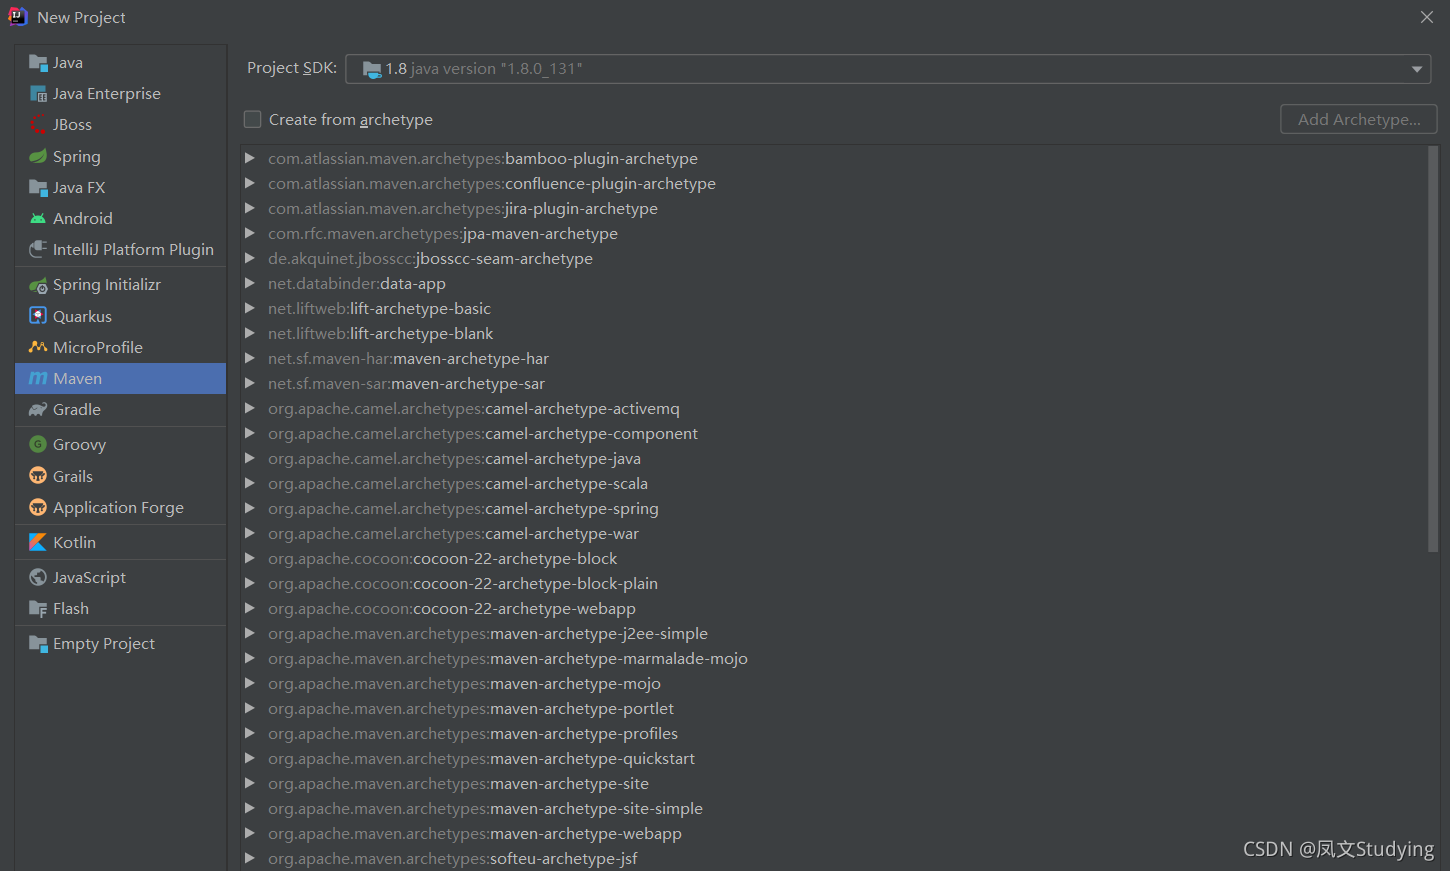Click the Application Forge icon

tap(38, 507)
